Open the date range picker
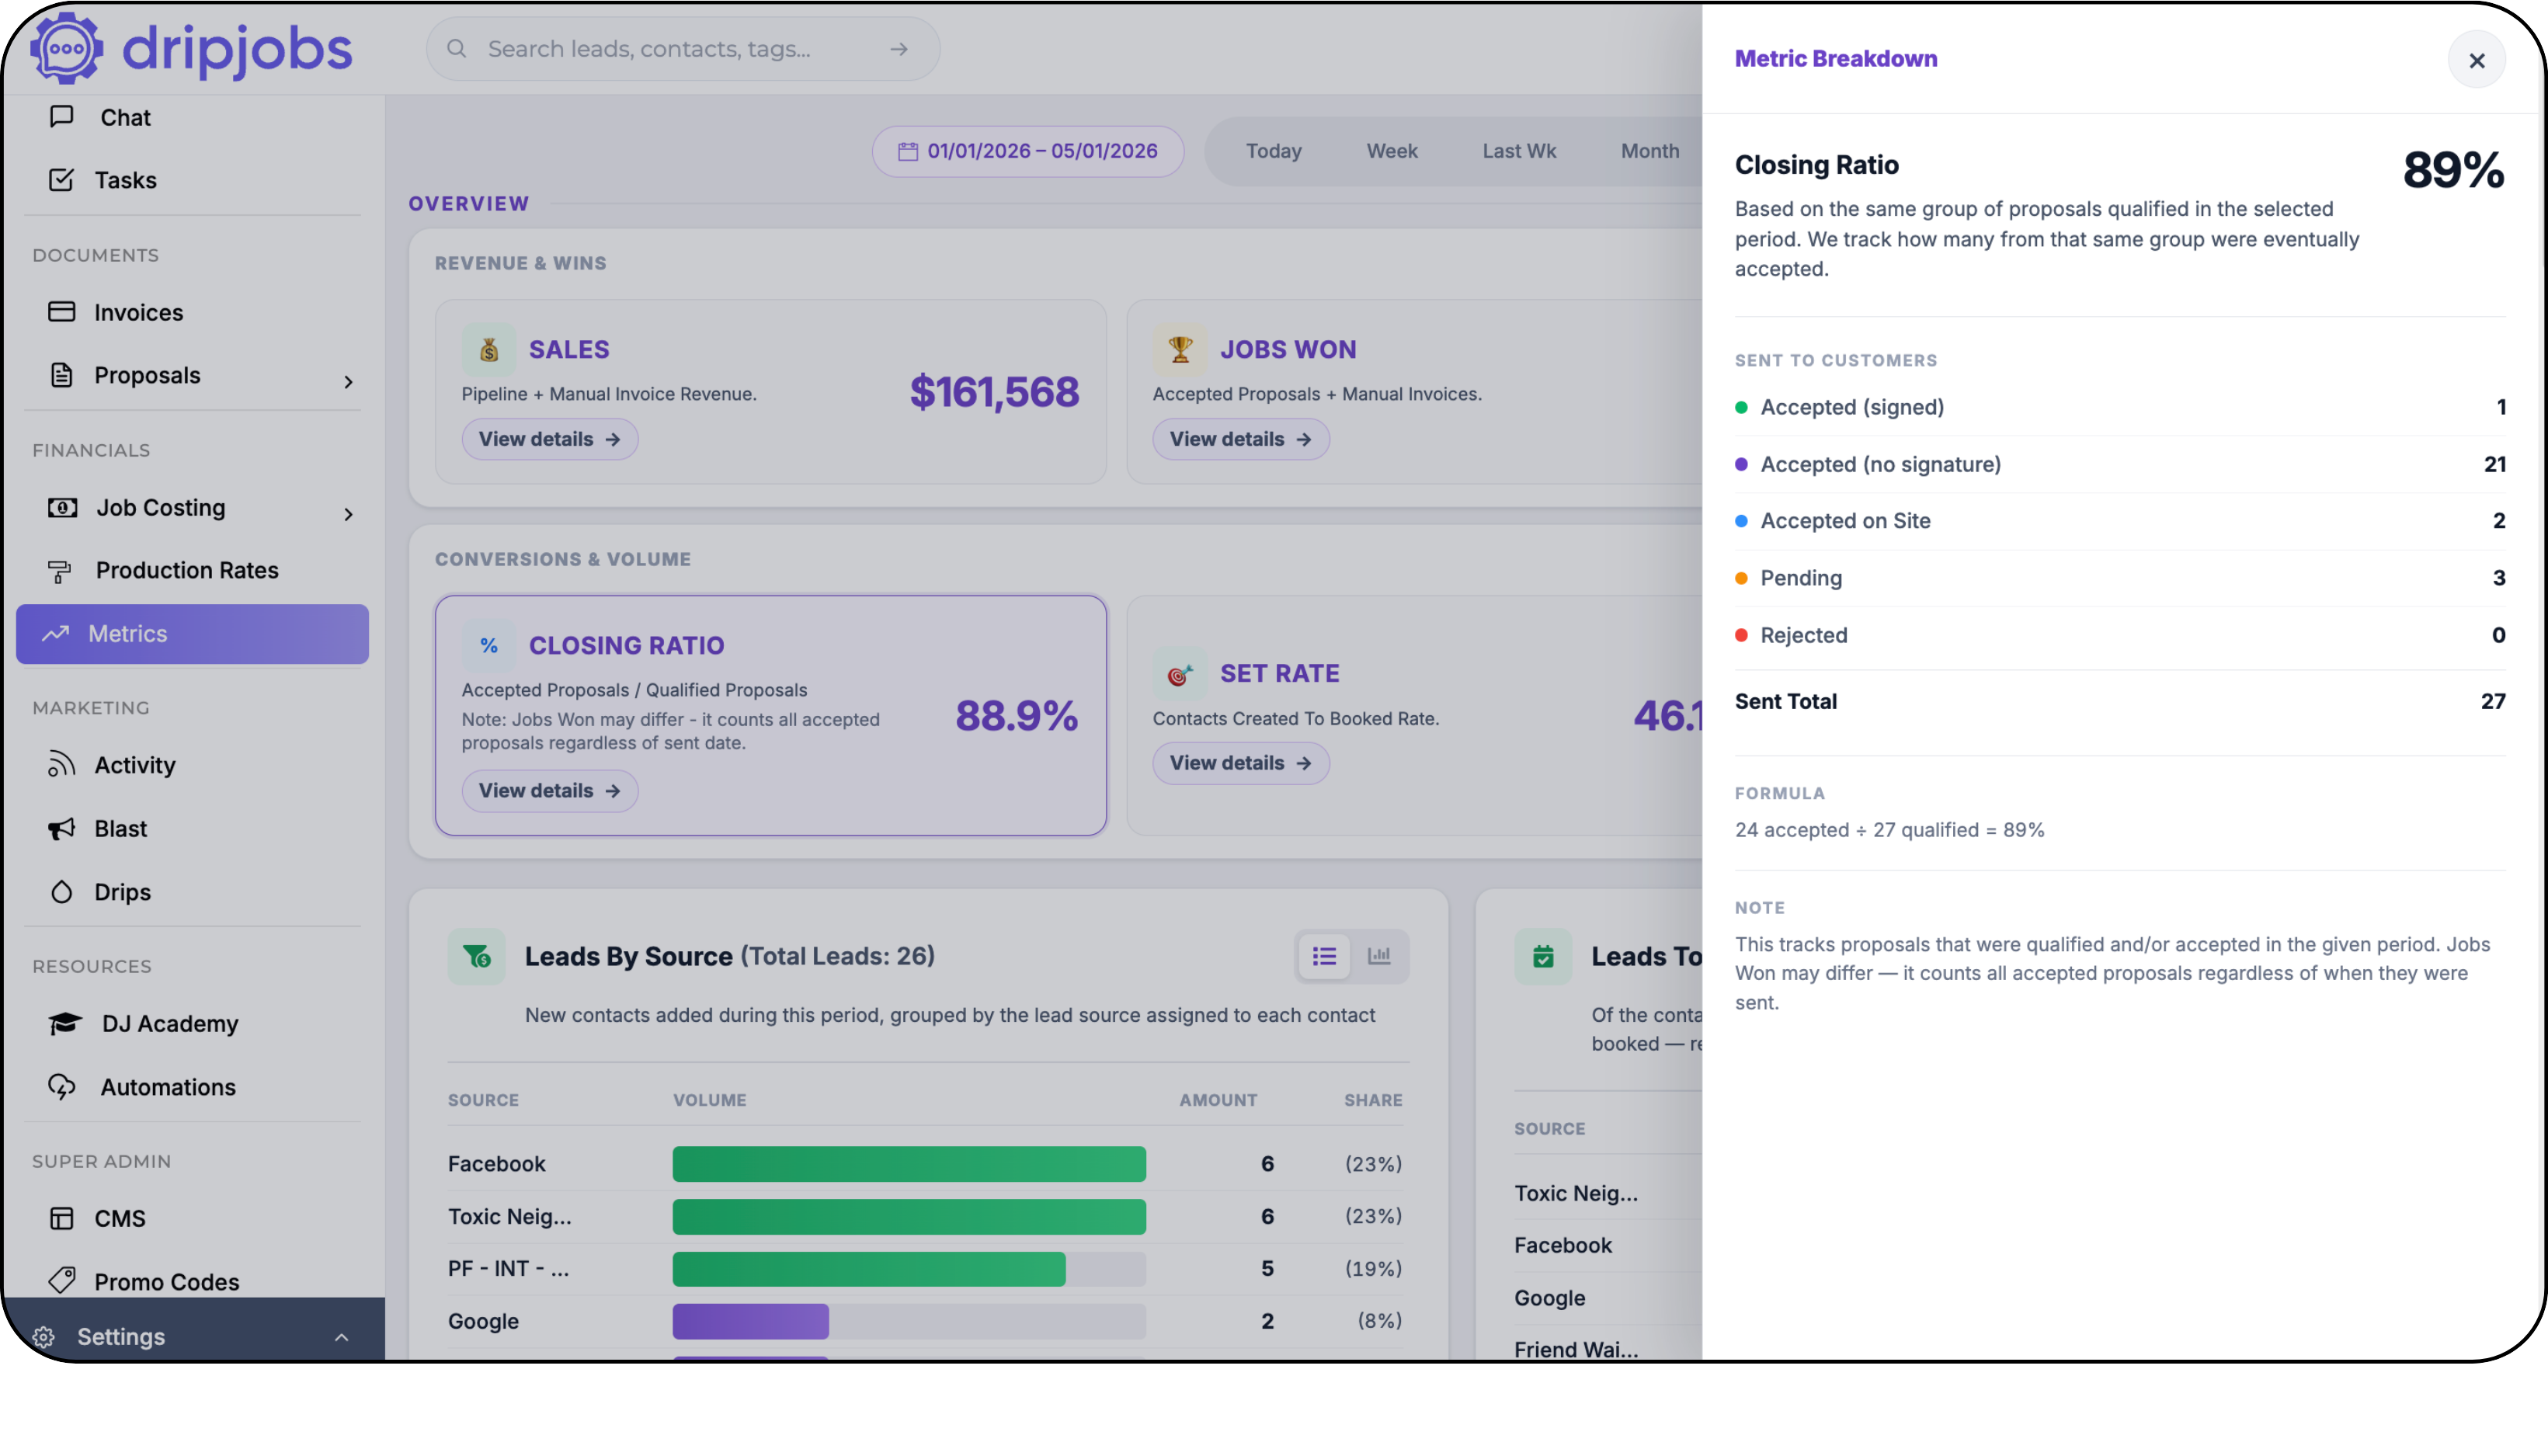 click(1028, 151)
